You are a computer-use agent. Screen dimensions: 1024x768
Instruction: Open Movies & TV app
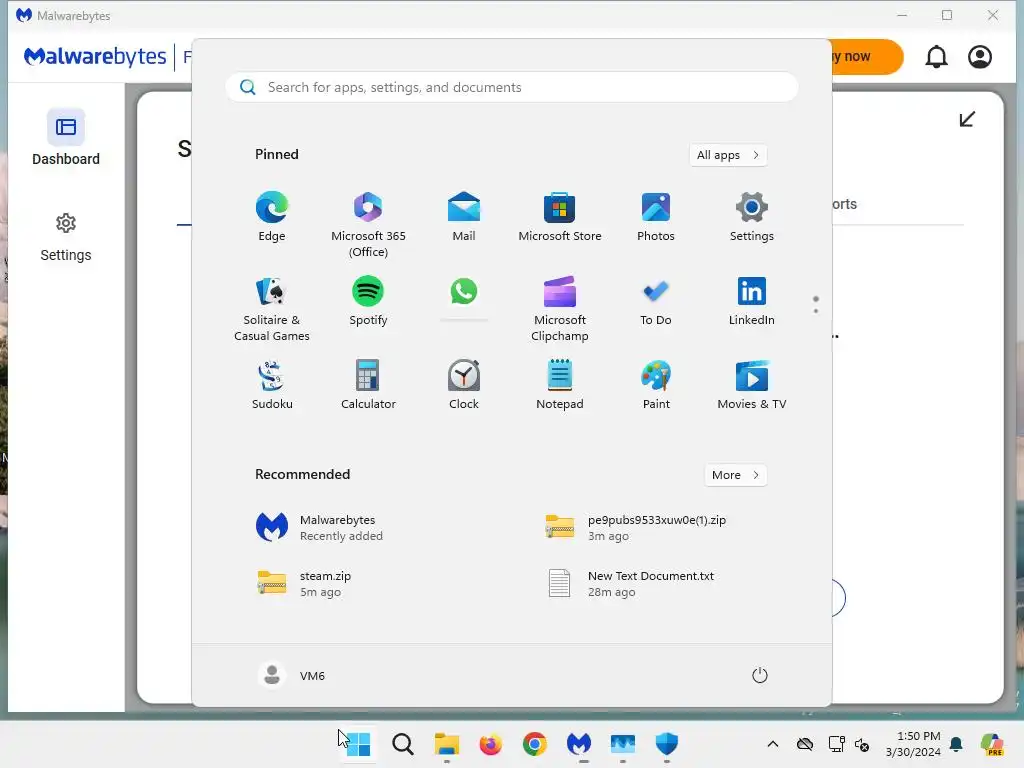(x=752, y=385)
